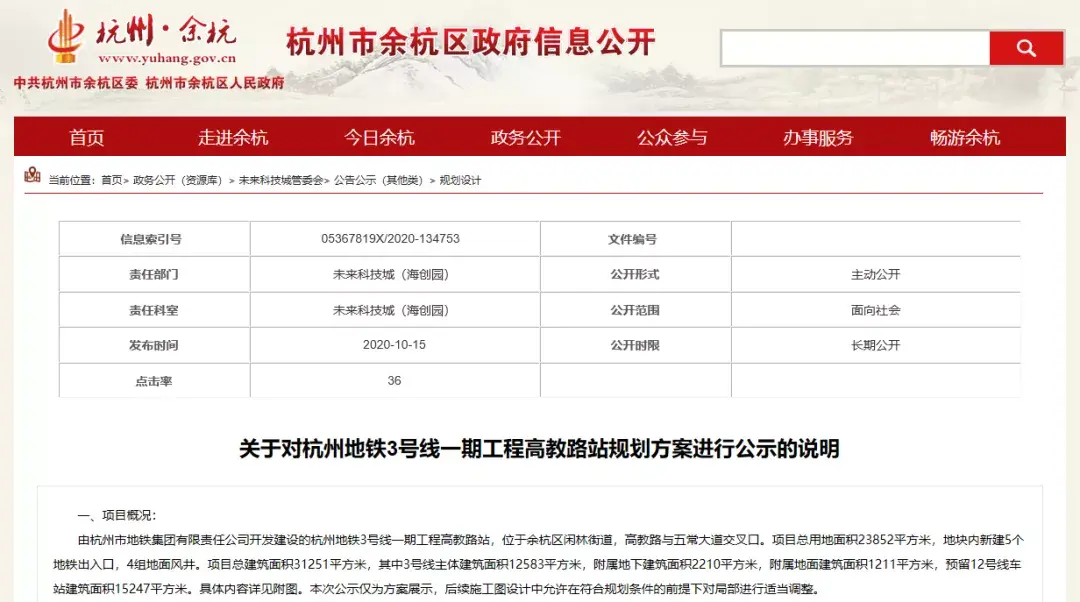Navigate to the 未来科技城管委会 breadcrumb link
This screenshot has width=1080, height=602.
tap(281, 181)
